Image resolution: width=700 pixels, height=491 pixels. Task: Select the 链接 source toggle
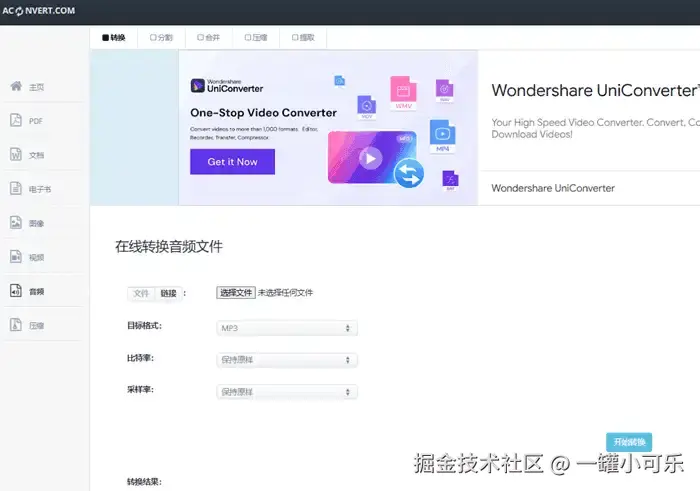pos(168,293)
